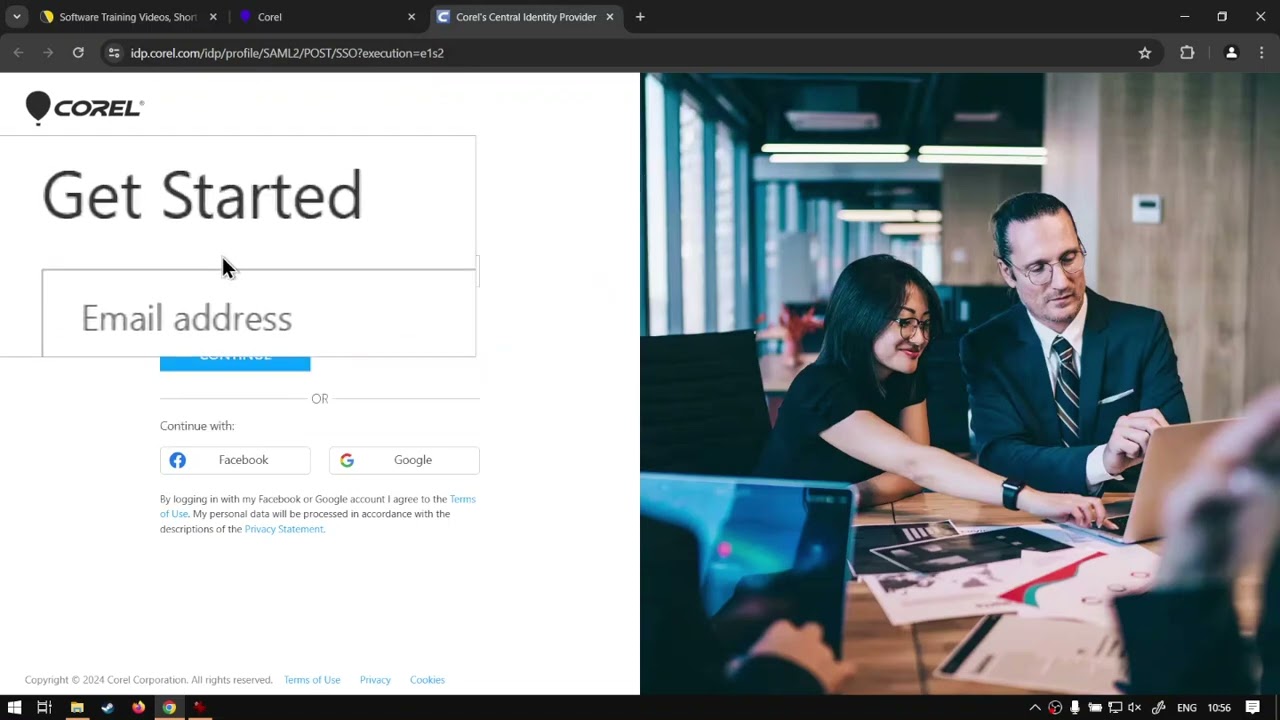Click the battery tray icon

coord(1095,708)
